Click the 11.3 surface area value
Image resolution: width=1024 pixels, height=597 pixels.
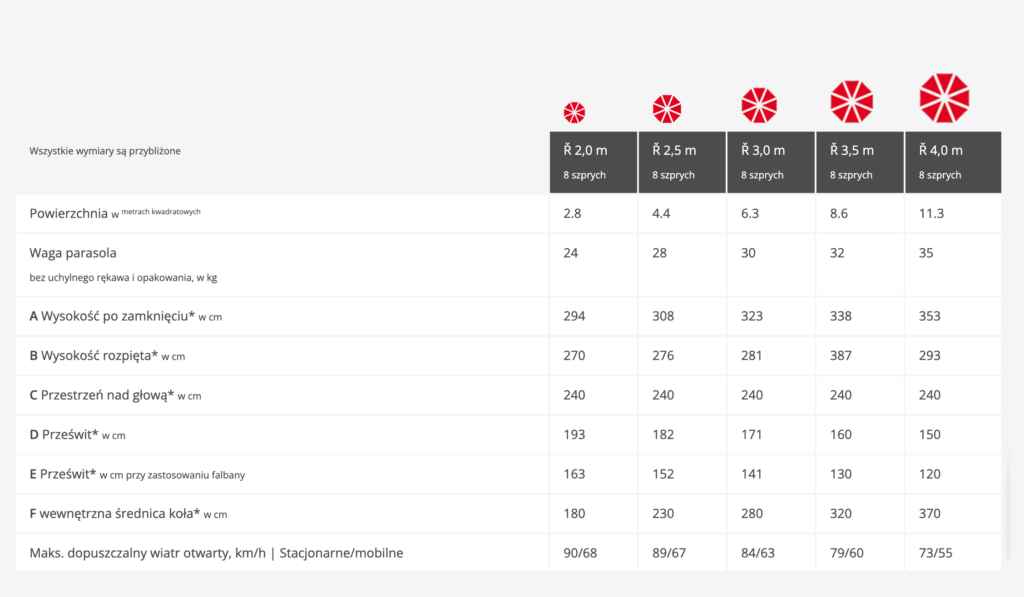click(x=932, y=213)
